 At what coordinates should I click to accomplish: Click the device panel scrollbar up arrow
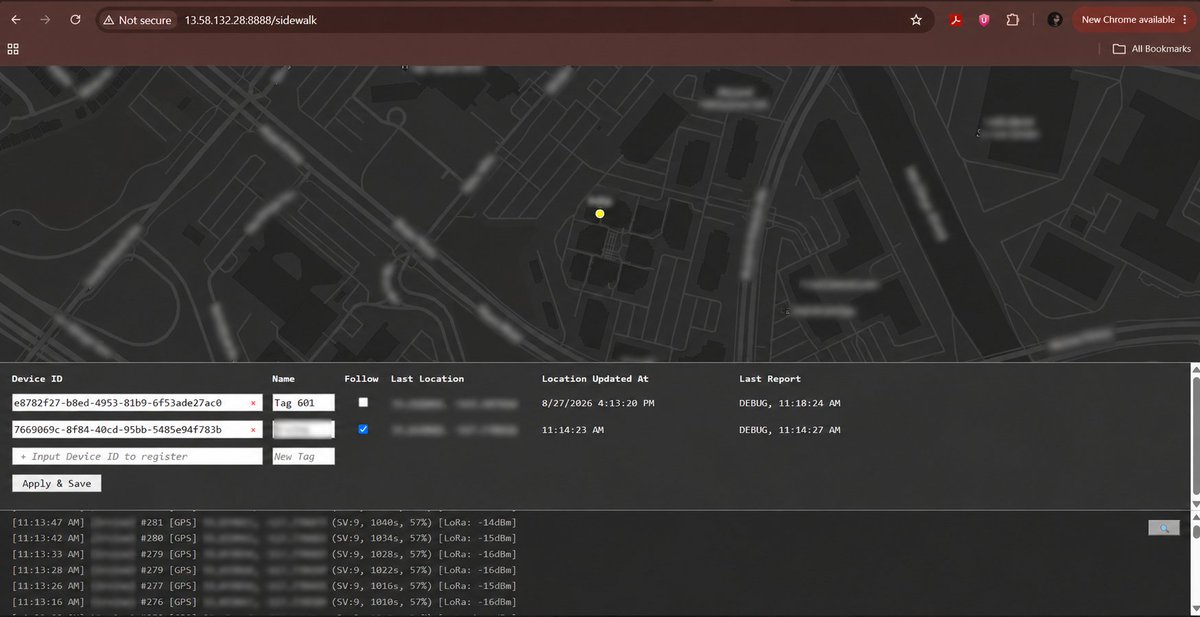pos(1194,369)
